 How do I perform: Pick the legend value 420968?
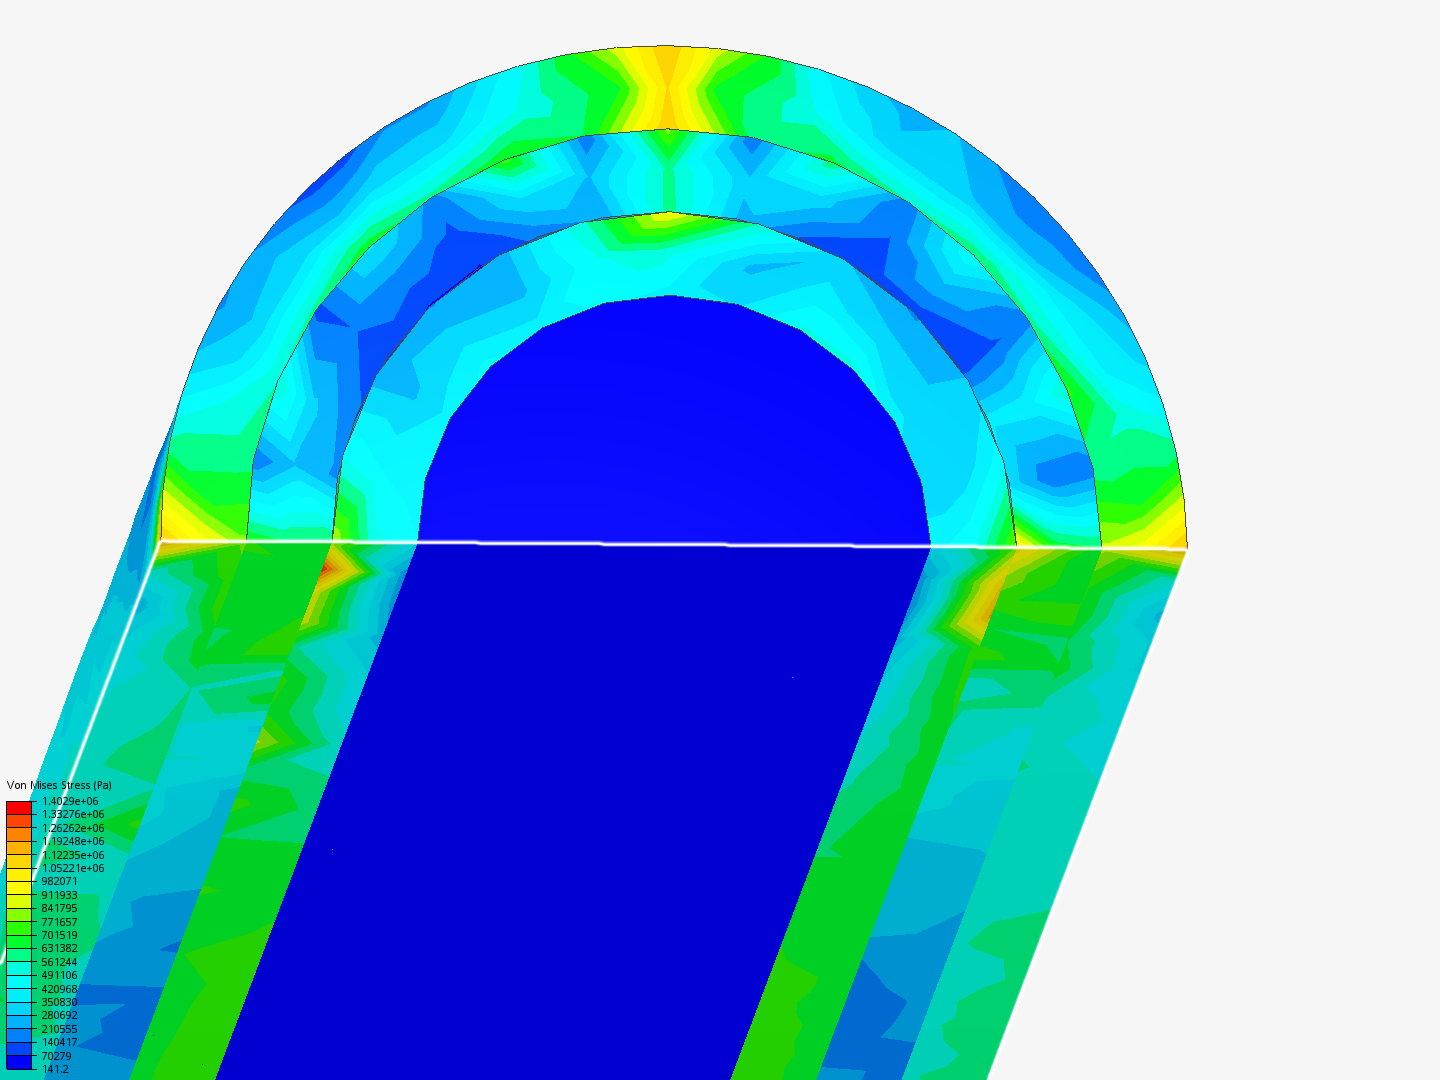click(59, 989)
